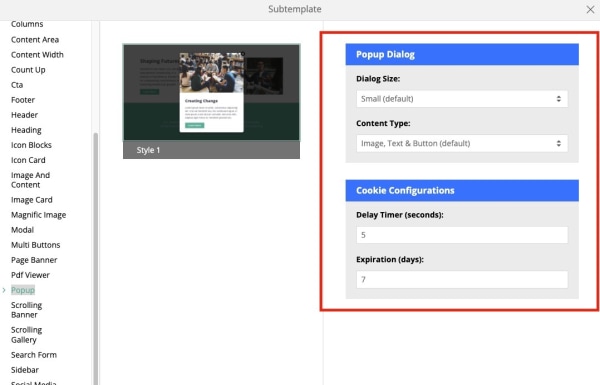The width and height of the screenshot is (600, 385).
Task: Click the Delay Timer seconds field
Action: pos(462,235)
